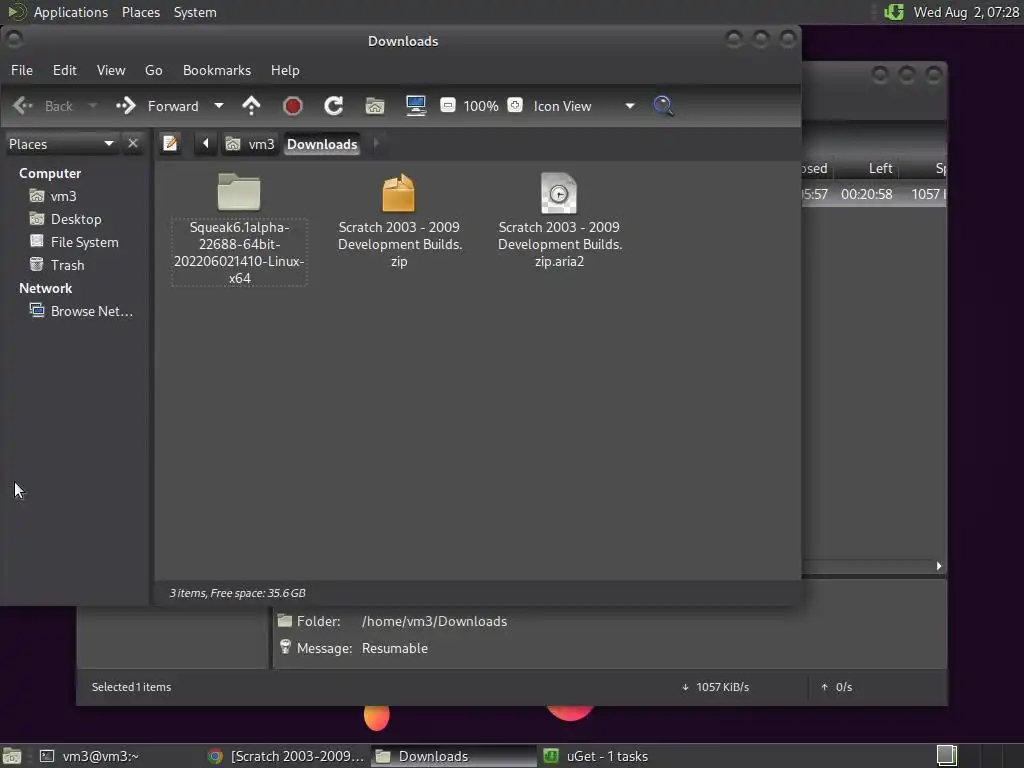This screenshot has height=768, width=1024.
Task: Open the Bookmarks menu
Action: point(217,70)
